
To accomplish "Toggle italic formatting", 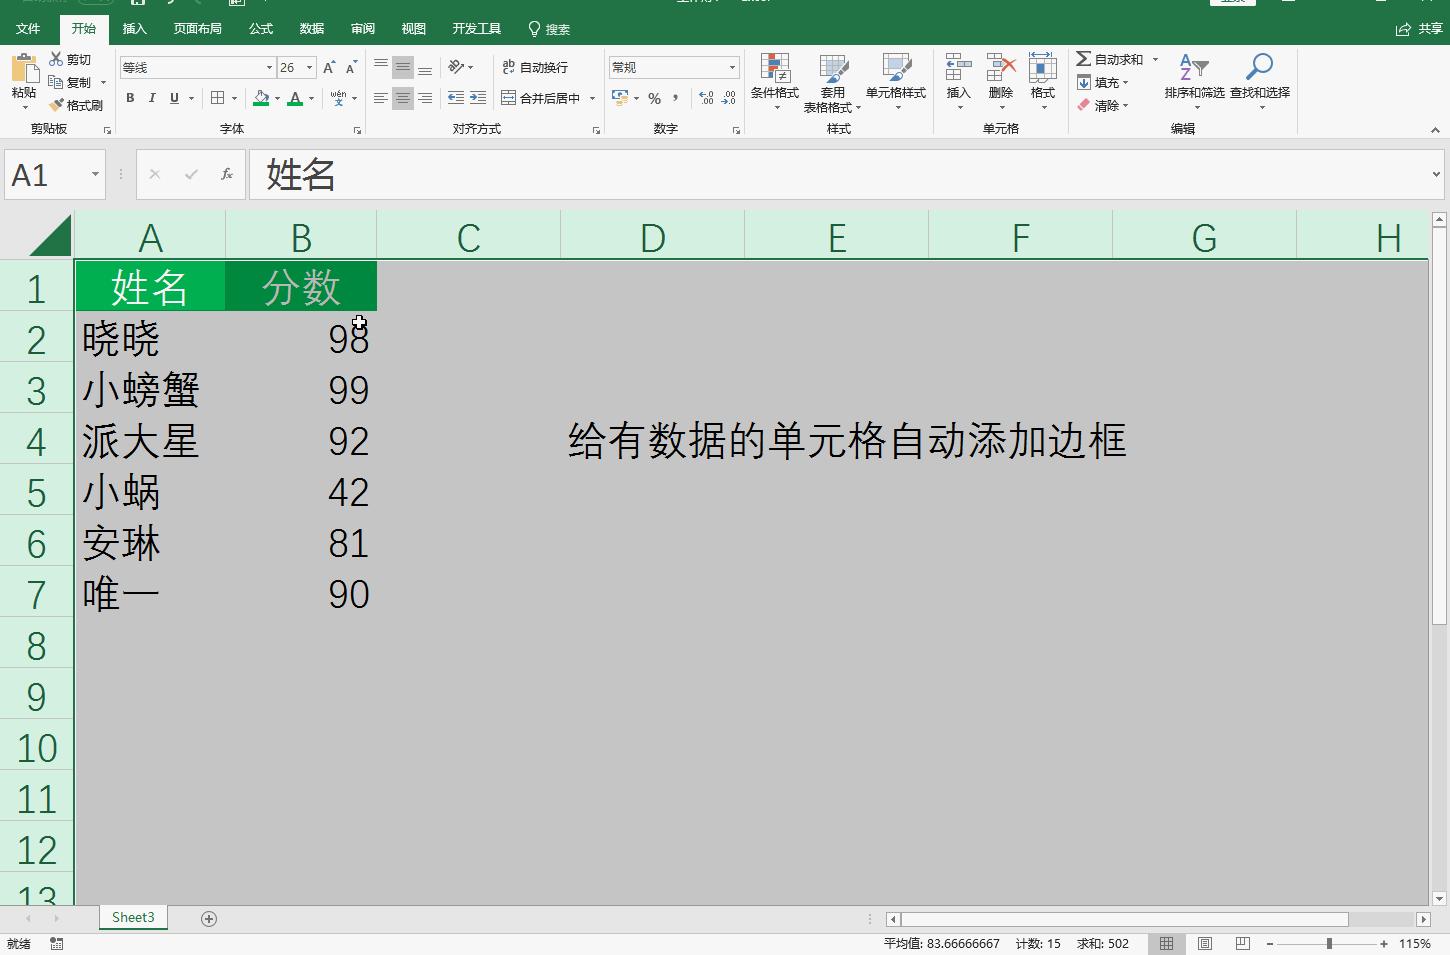I will click(152, 98).
